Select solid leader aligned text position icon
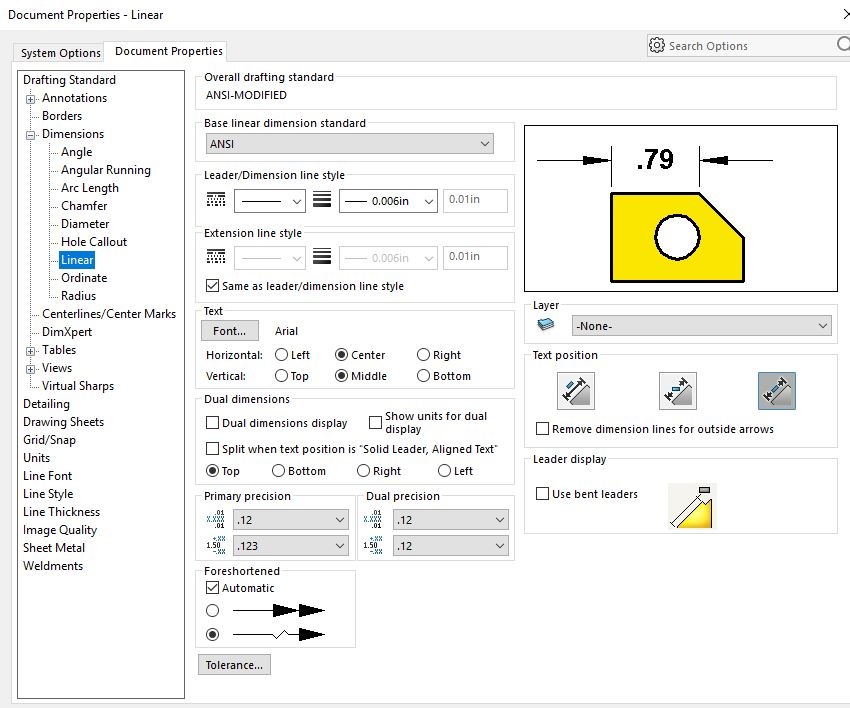The image size is (850, 708). pyautogui.click(x=576, y=391)
